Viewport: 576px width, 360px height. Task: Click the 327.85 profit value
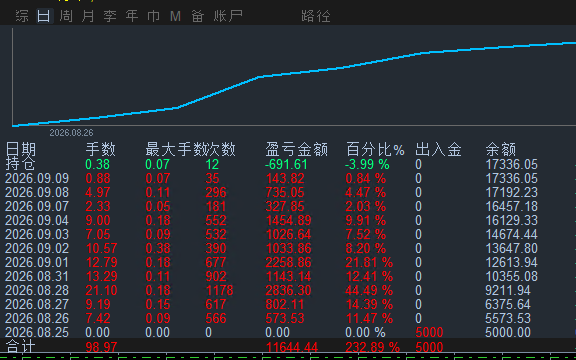(285, 206)
